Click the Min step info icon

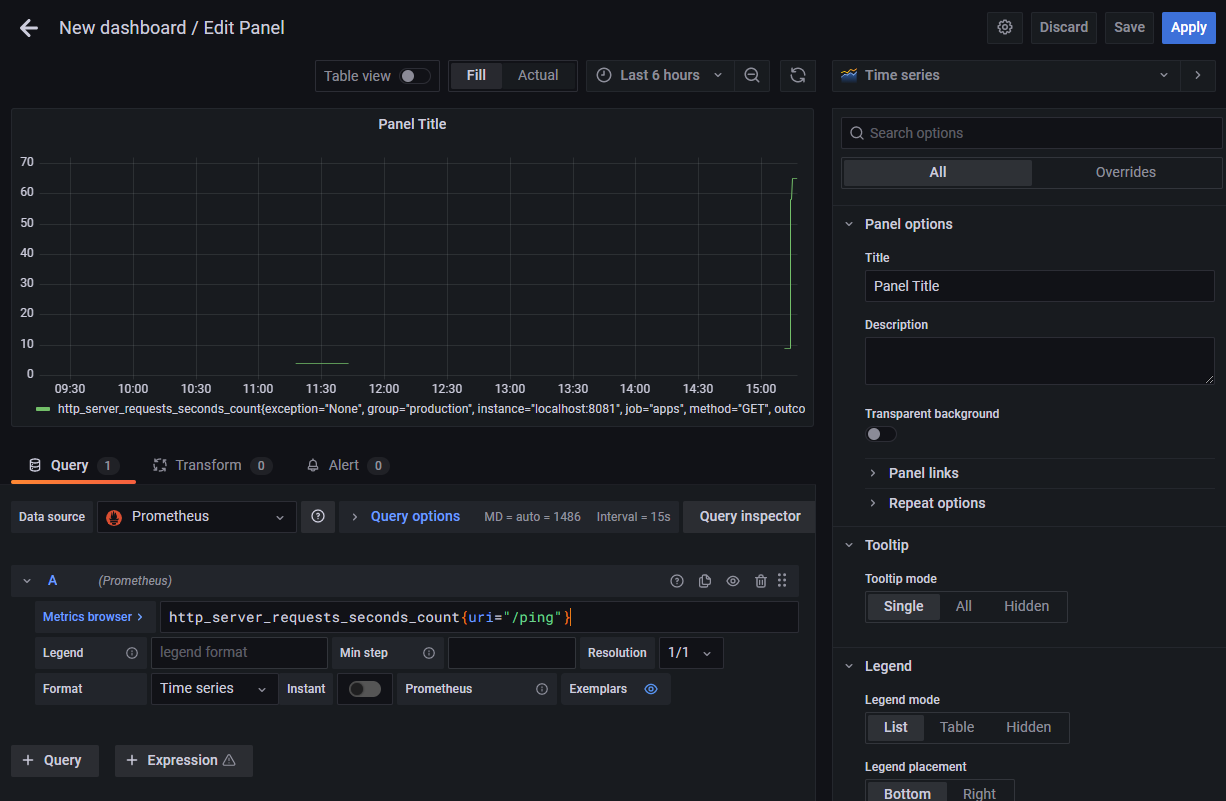429,653
